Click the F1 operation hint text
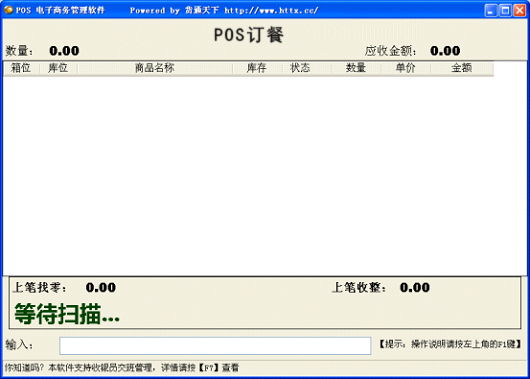The image size is (530, 379). pos(450,344)
